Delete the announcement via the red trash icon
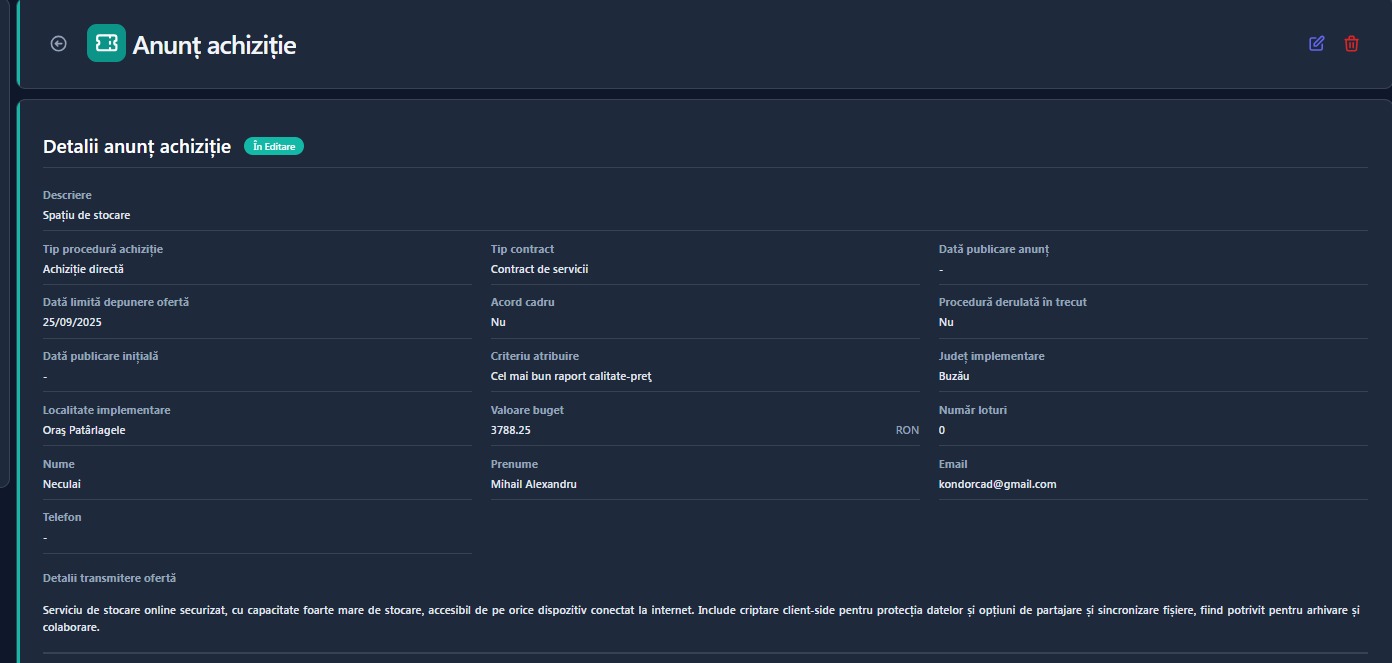This screenshot has height=663, width=1392. pyautogui.click(x=1351, y=44)
